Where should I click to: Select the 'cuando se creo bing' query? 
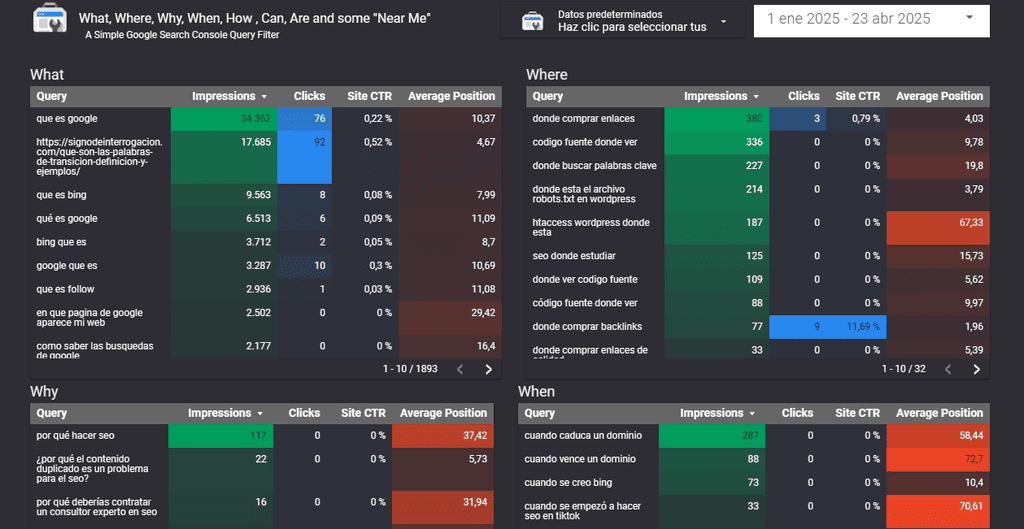point(568,483)
